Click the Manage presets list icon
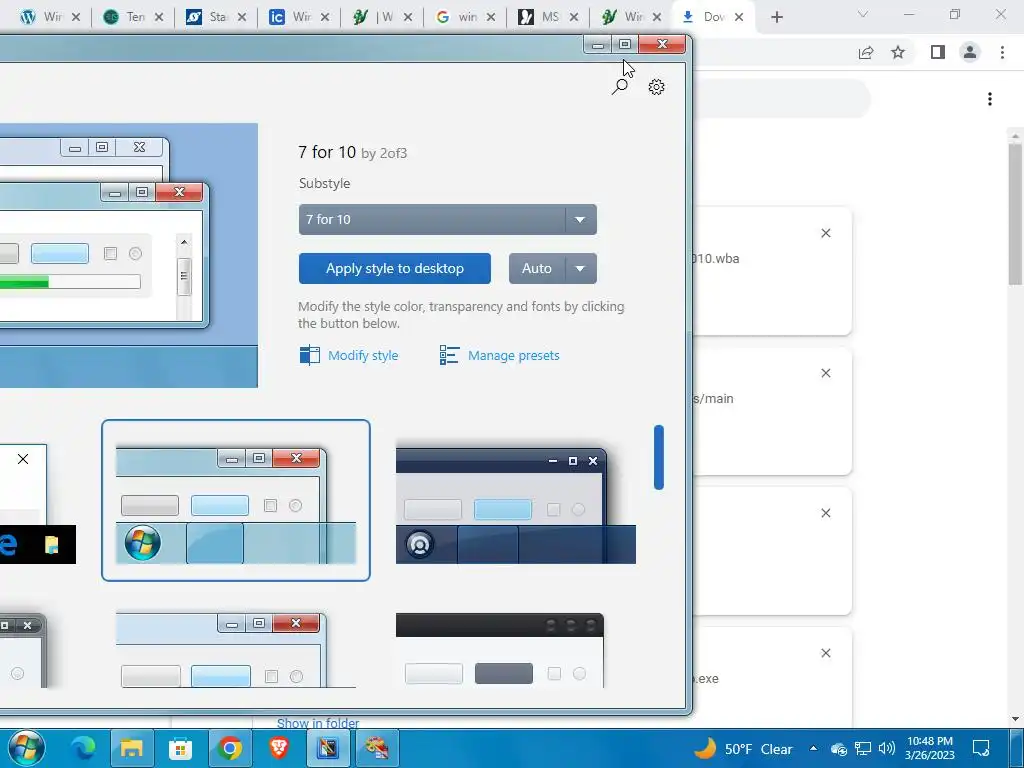 pos(449,355)
